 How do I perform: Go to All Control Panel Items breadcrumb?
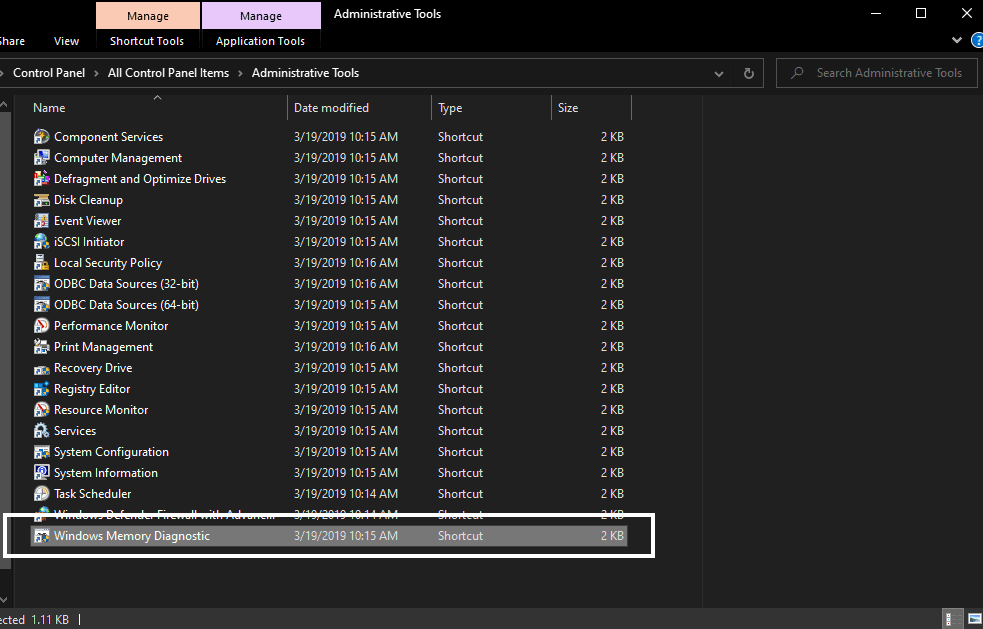pyautogui.click(x=168, y=73)
